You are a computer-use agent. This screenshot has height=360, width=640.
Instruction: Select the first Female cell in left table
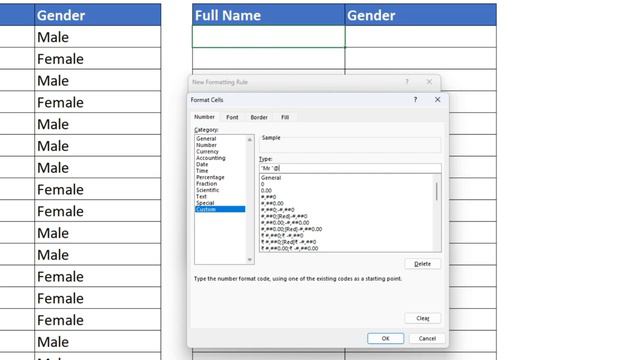tap(98, 58)
